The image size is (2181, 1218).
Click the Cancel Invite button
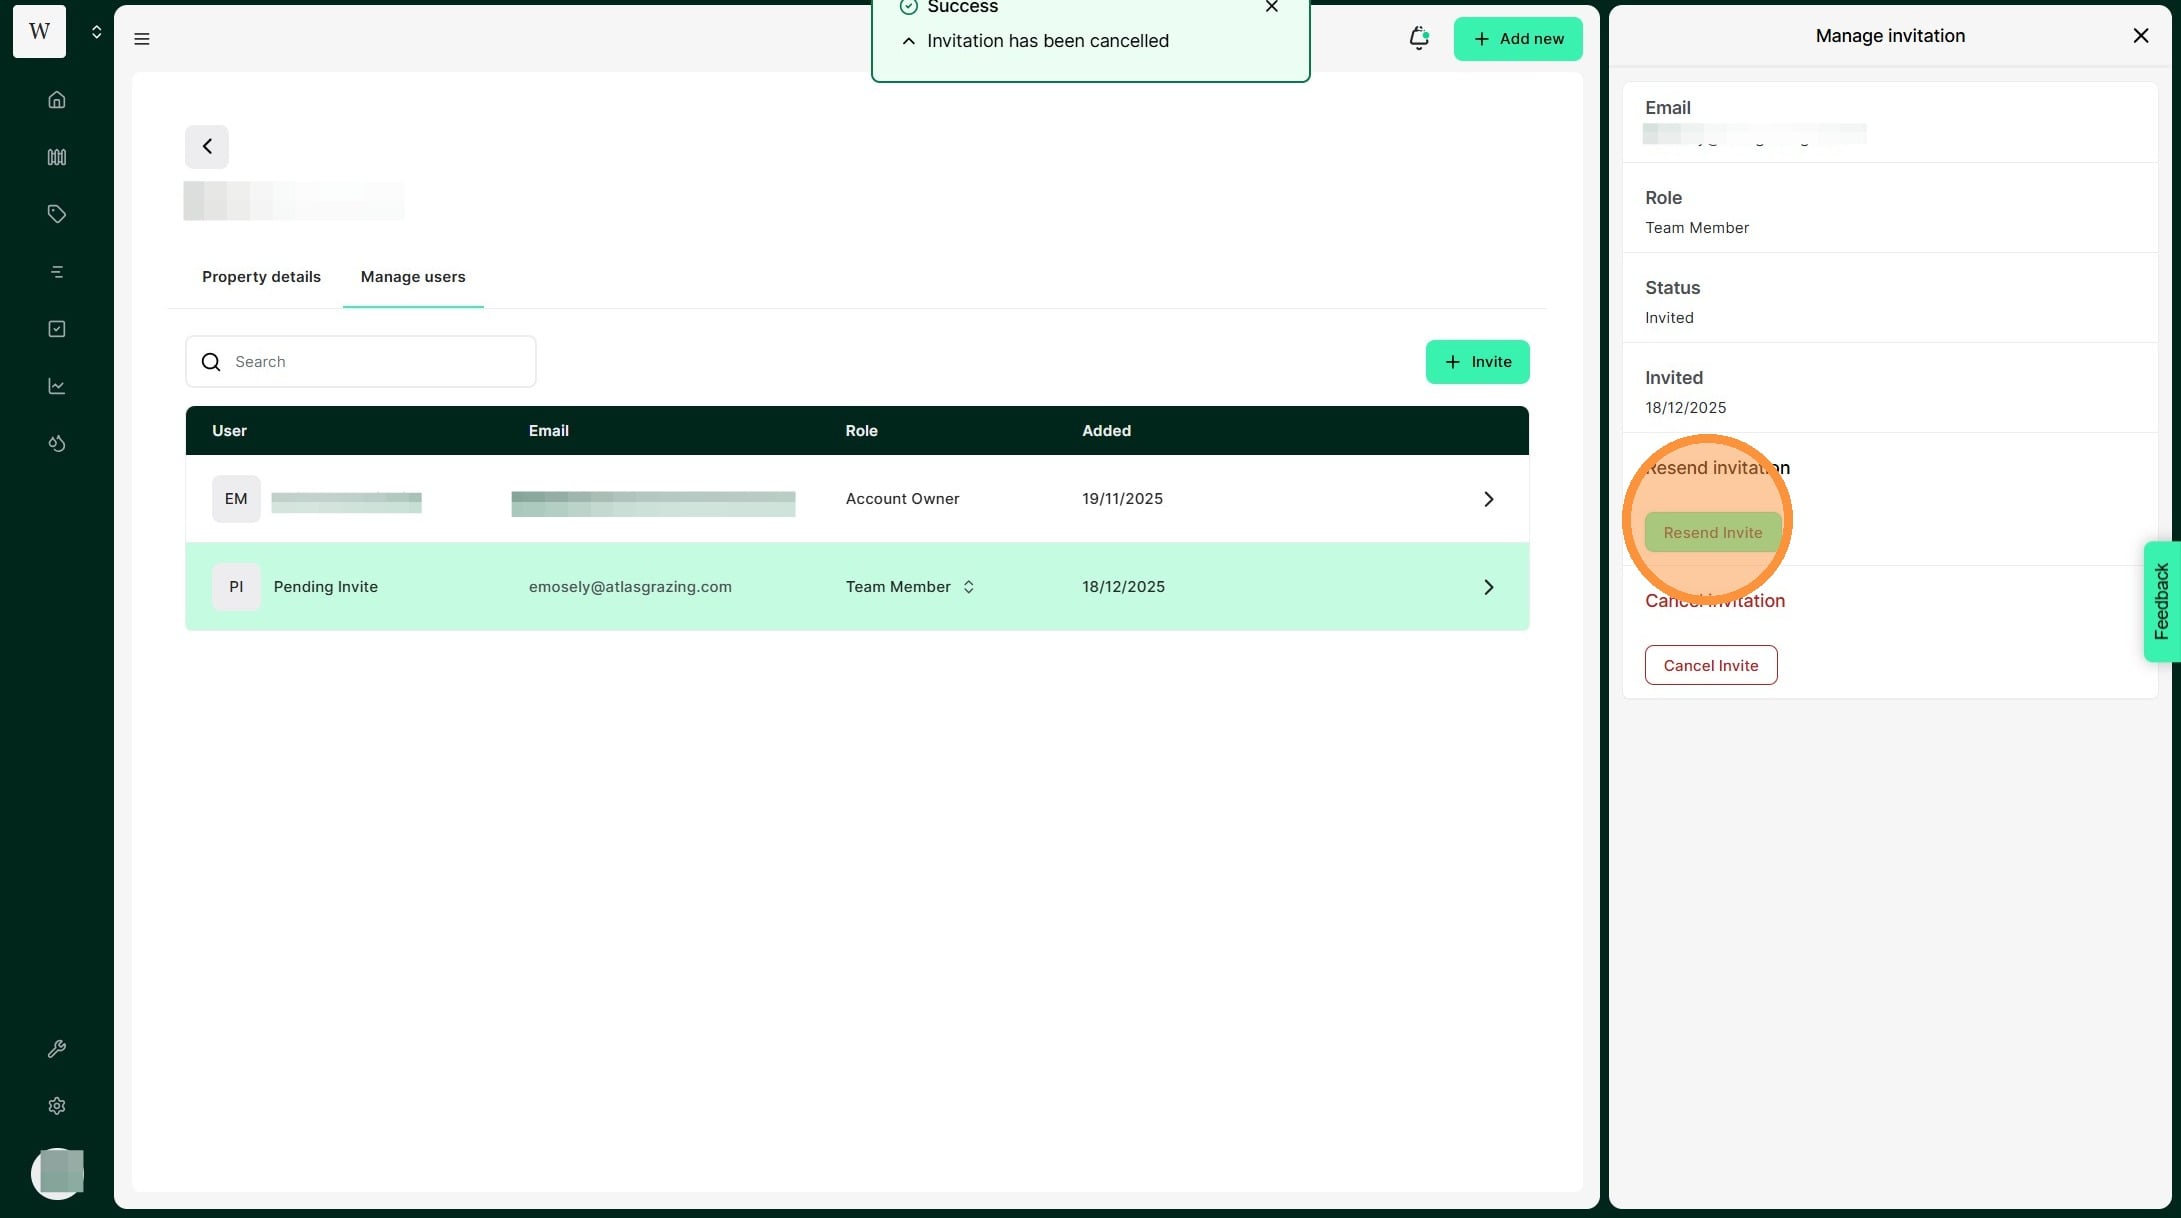pyautogui.click(x=1710, y=665)
